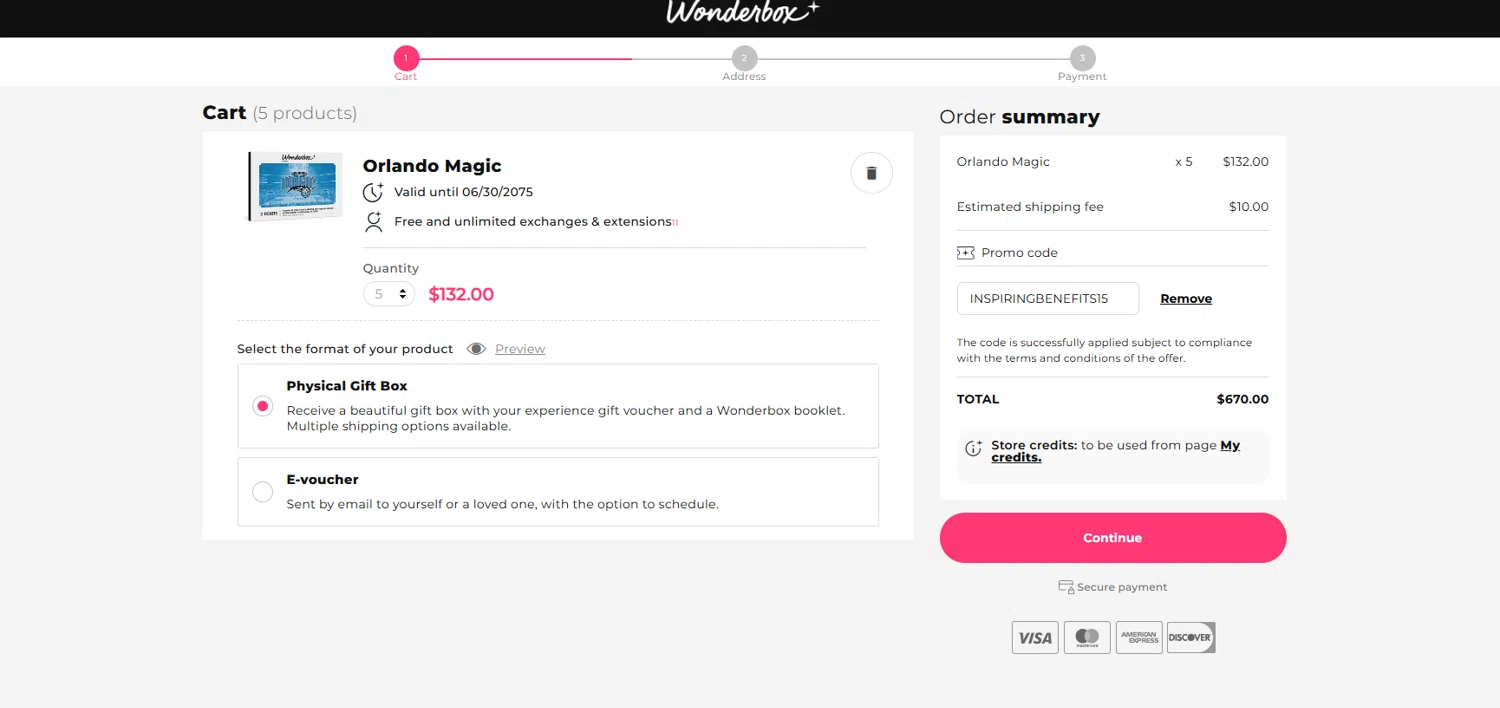This screenshot has width=1500, height=708.
Task: Open the quantity dropdown showing 5
Action: point(389,294)
